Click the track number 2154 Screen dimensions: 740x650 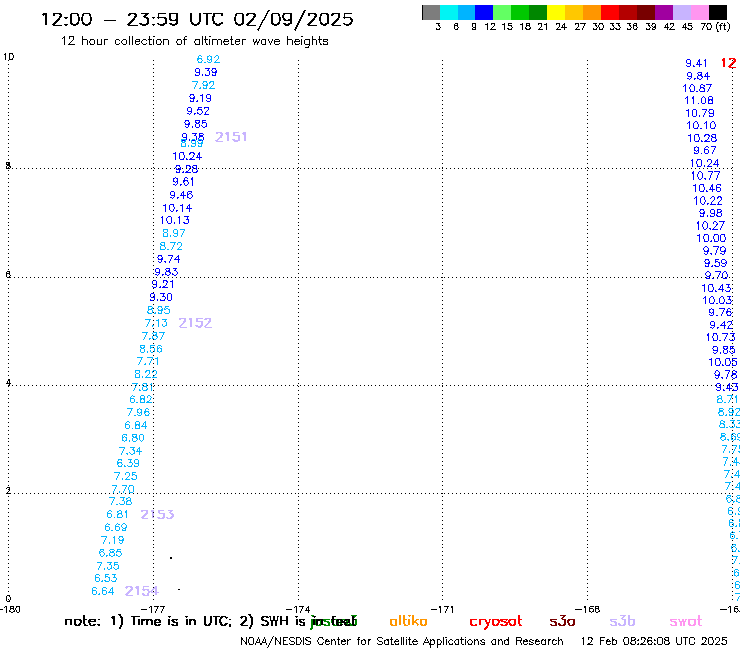coord(142,591)
